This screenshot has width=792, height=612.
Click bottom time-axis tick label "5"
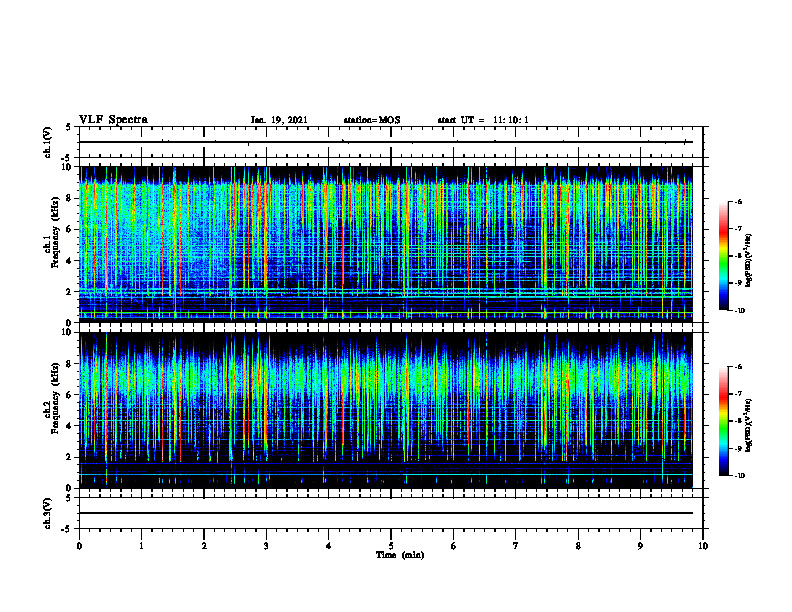pyautogui.click(x=391, y=546)
